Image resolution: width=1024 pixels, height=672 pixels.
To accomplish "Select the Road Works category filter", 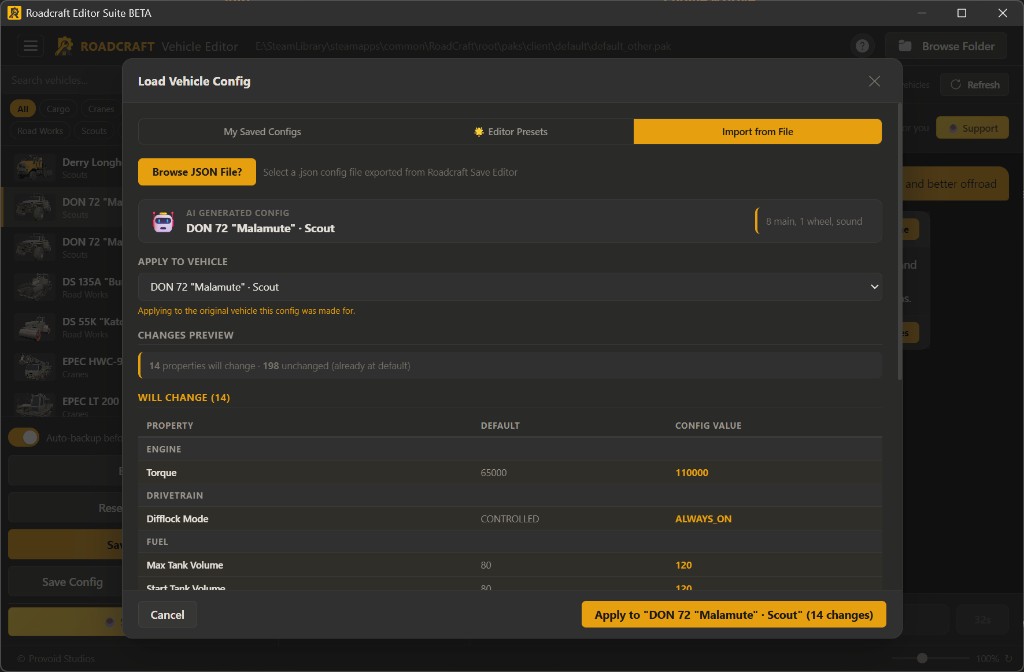I will tap(40, 131).
